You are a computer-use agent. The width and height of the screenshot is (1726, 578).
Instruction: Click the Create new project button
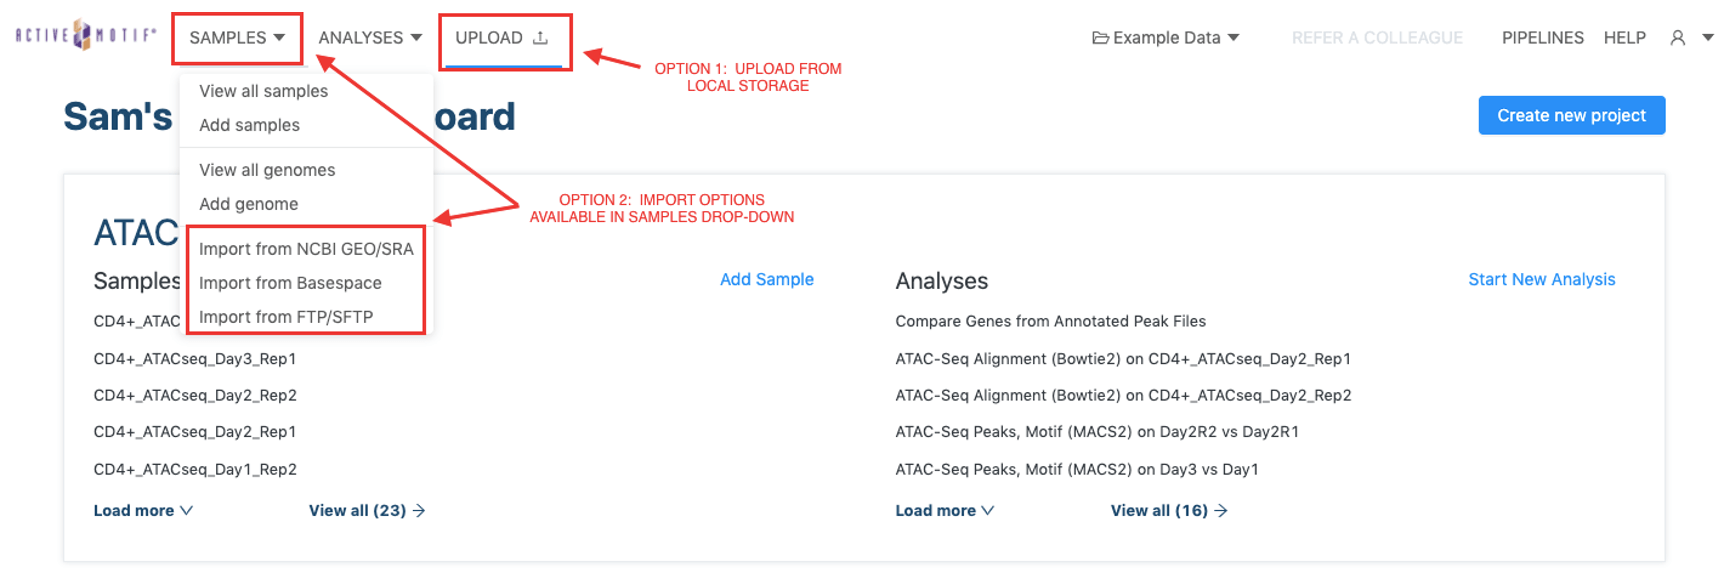click(1571, 115)
